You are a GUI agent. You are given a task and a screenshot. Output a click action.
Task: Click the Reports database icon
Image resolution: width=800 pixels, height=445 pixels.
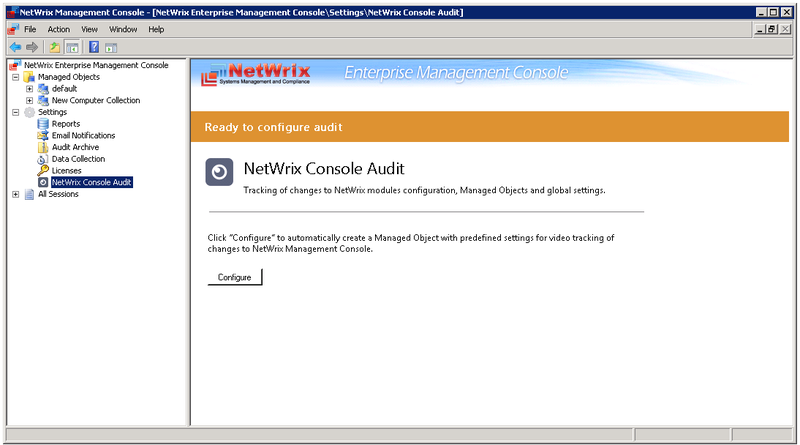[x=43, y=124]
